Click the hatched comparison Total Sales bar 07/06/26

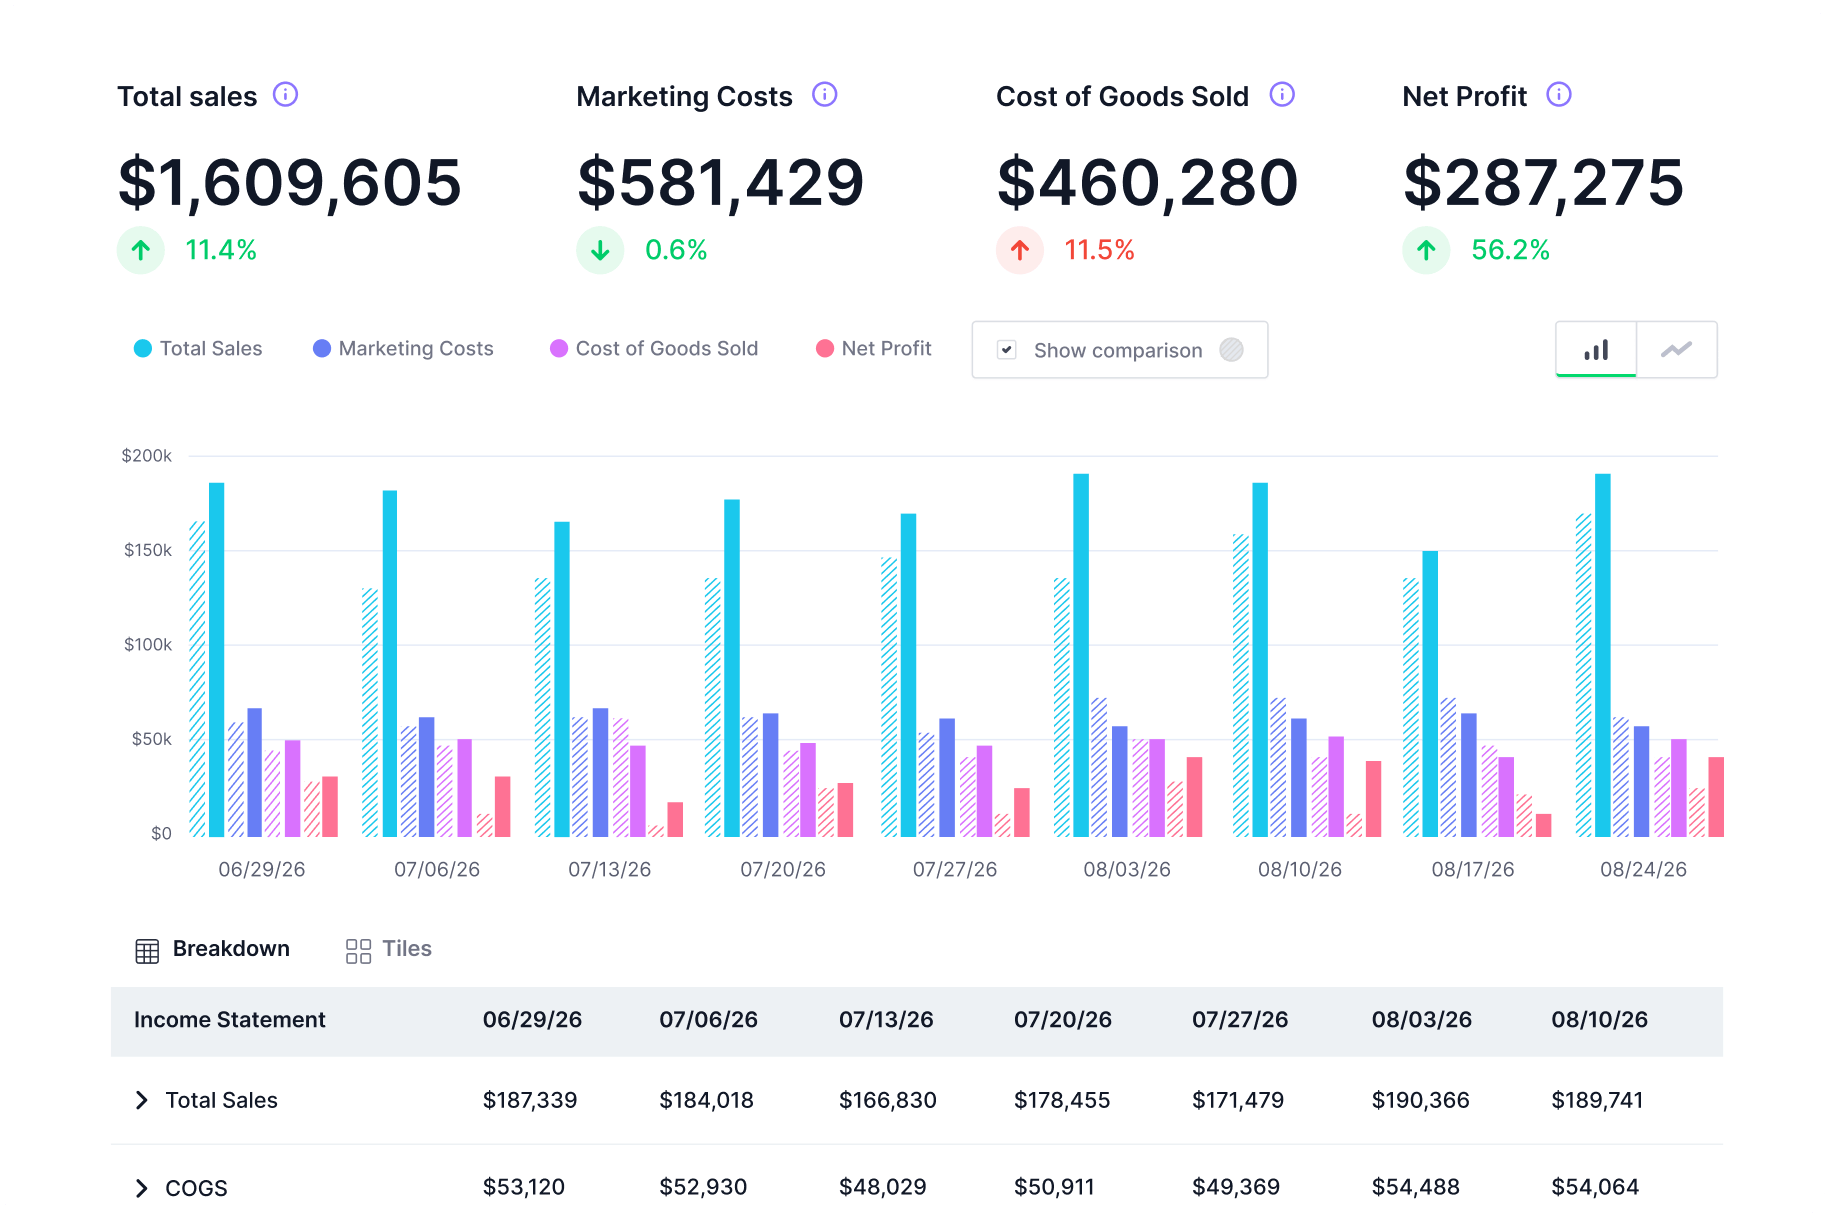tap(370, 713)
